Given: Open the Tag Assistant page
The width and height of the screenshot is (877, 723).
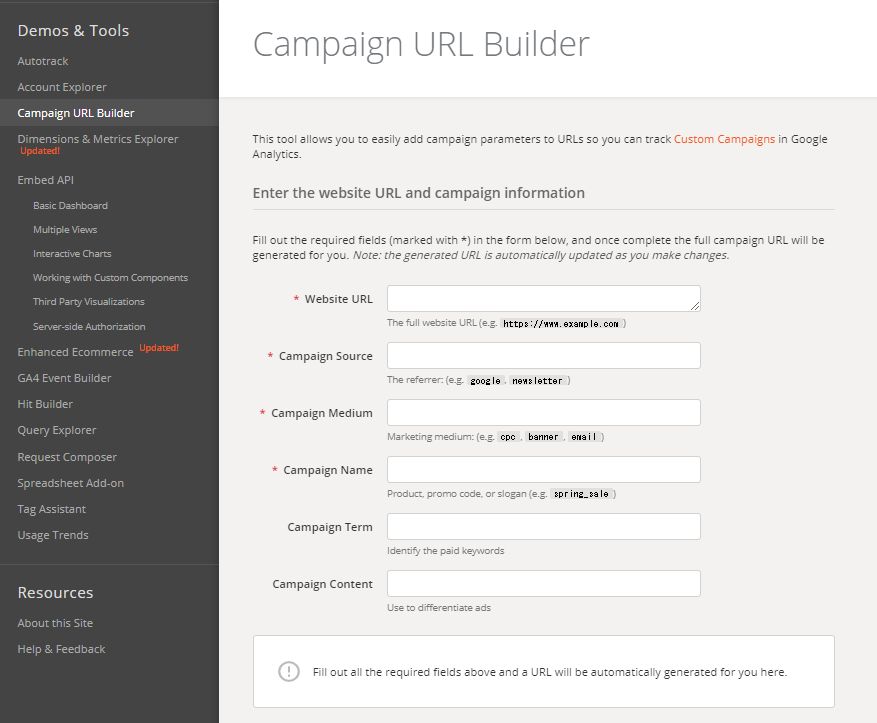Looking at the screenshot, I should 51,509.
